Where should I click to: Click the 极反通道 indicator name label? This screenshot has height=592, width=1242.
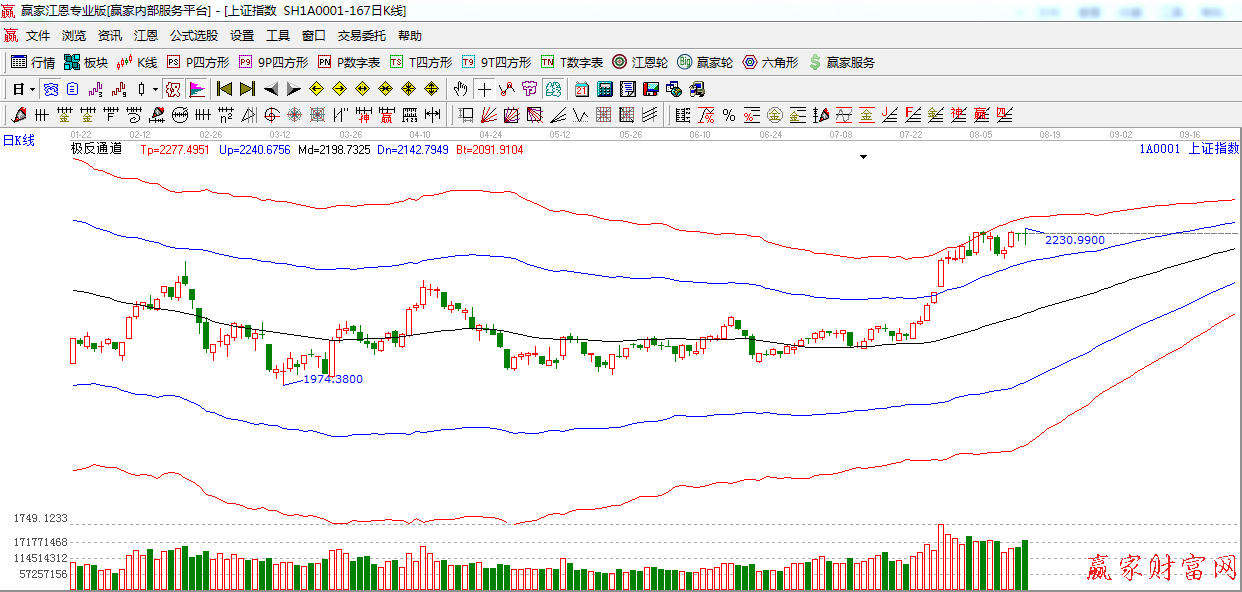tap(96, 149)
